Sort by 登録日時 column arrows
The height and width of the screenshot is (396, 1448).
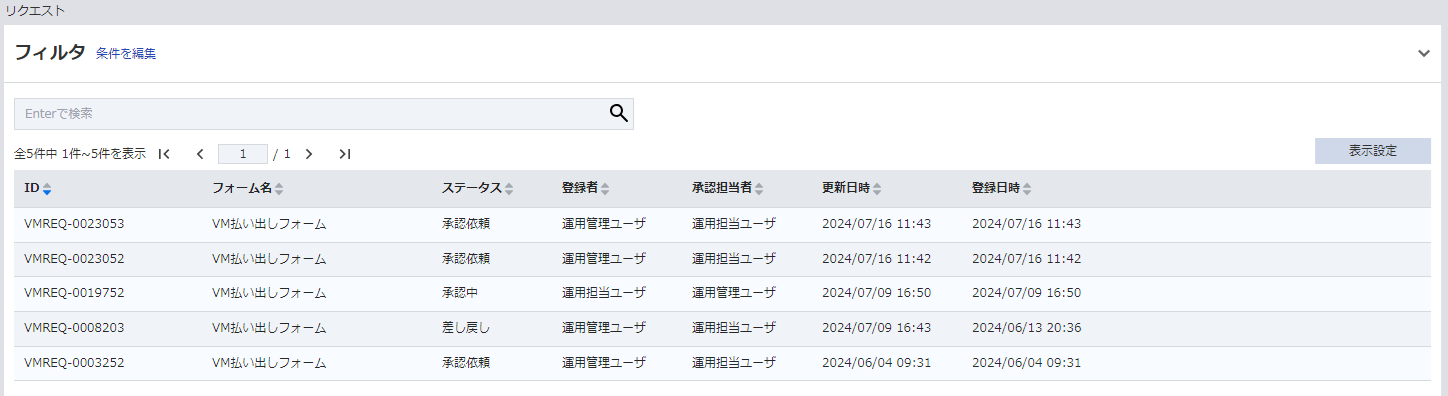(1027, 189)
